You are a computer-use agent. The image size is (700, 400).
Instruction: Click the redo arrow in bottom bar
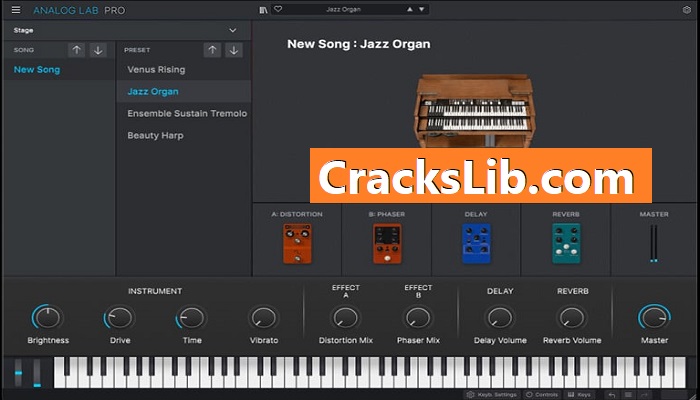(x=644, y=395)
